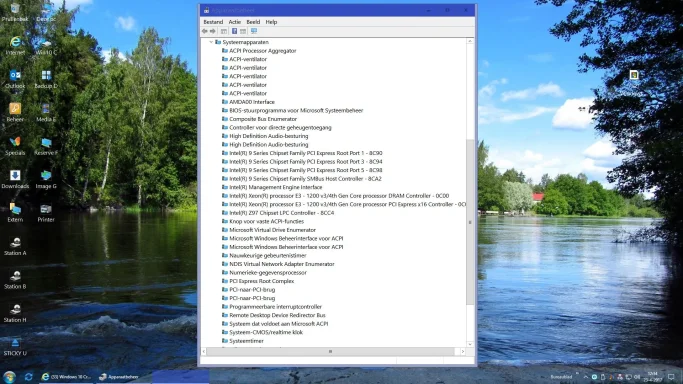Select Remote Desktop Device Redirector Bus
Screen dimensions: 683x384
(277, 315)
